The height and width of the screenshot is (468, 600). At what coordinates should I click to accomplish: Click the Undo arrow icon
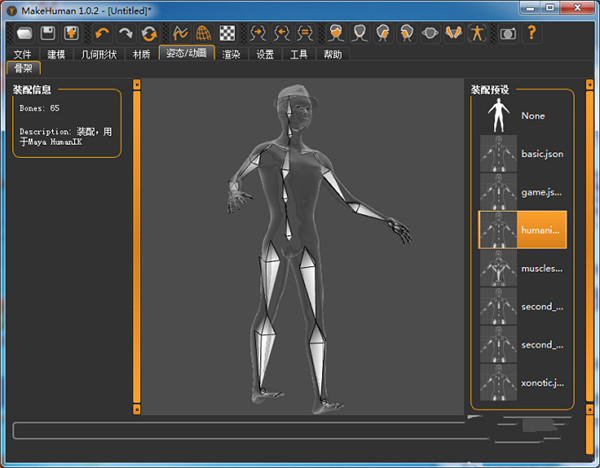pos(101,33)
